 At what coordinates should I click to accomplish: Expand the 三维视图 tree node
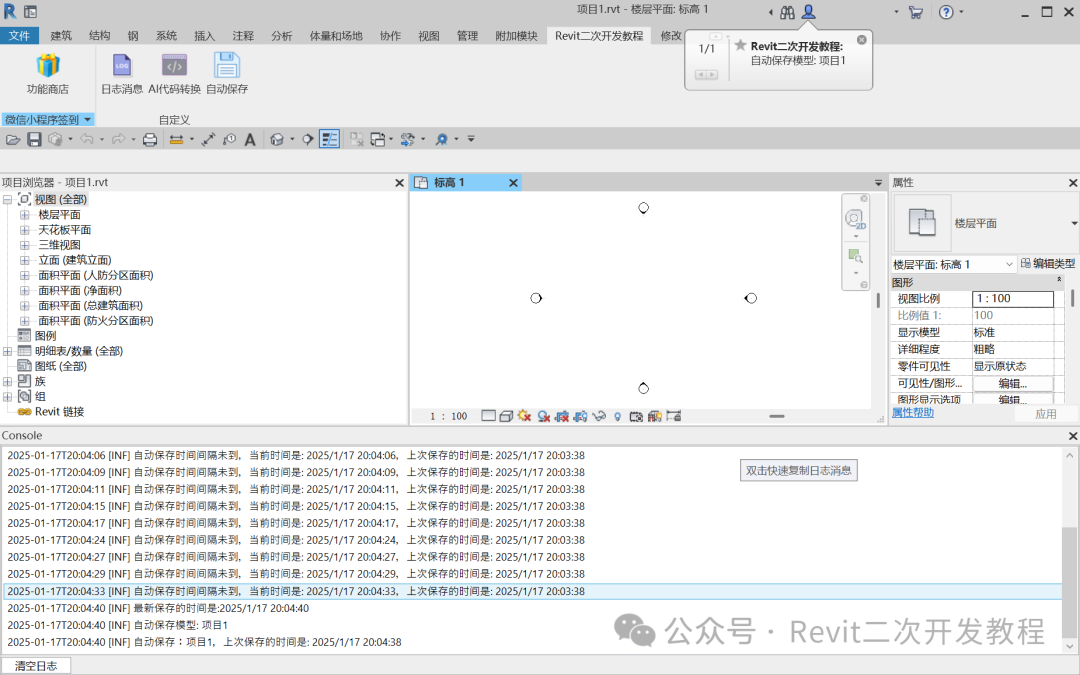[x=24, y=245]
